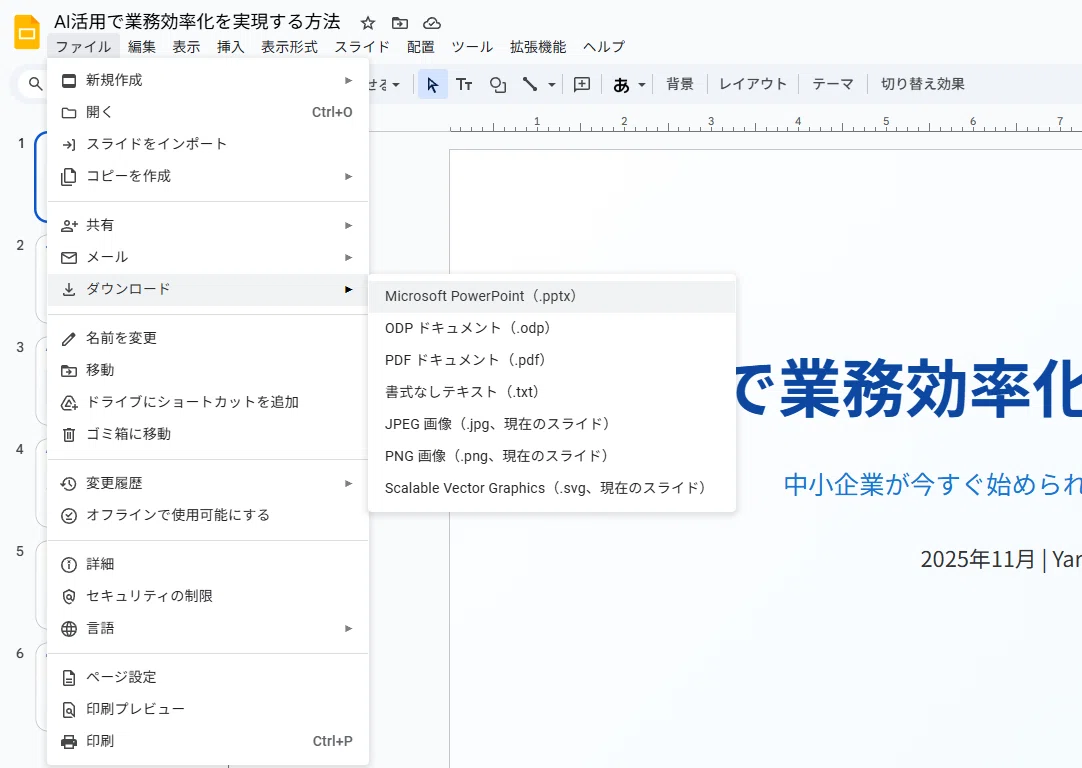
Task: Click the Google Slides home logo
Action: (27, 32)
